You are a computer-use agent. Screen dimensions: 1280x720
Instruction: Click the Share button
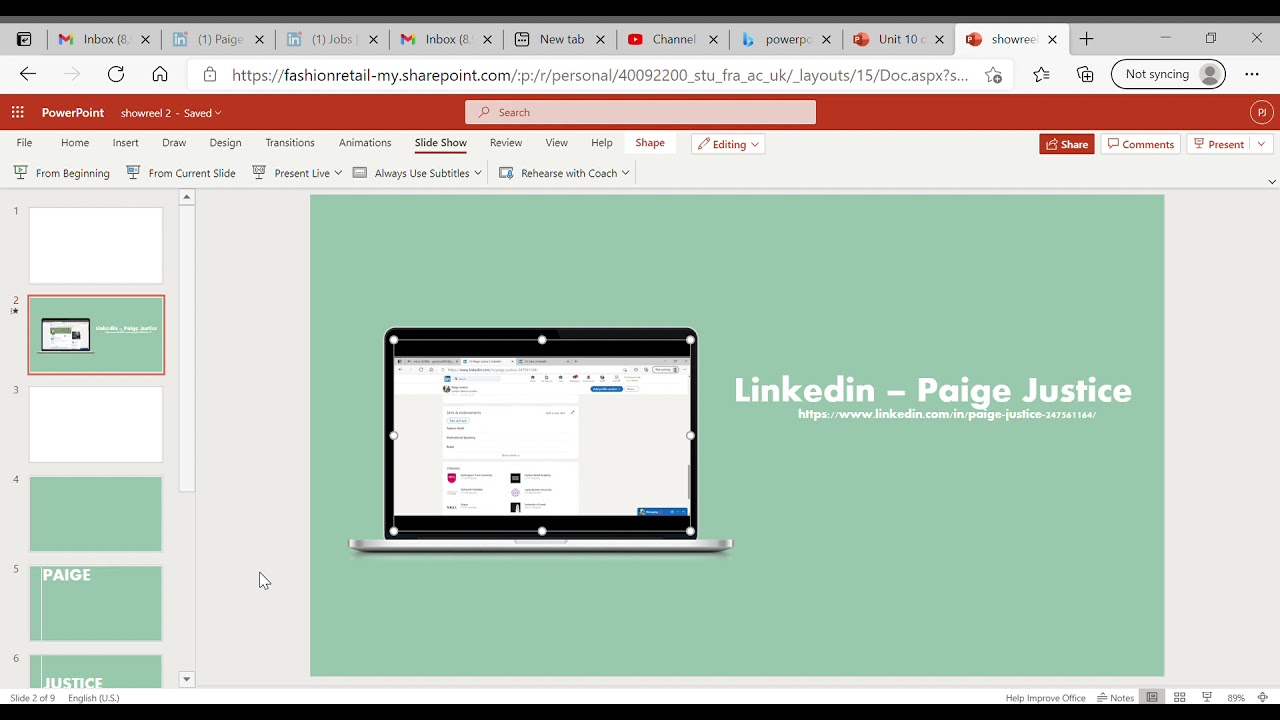pyautogui.click(x=1067, y=144)
